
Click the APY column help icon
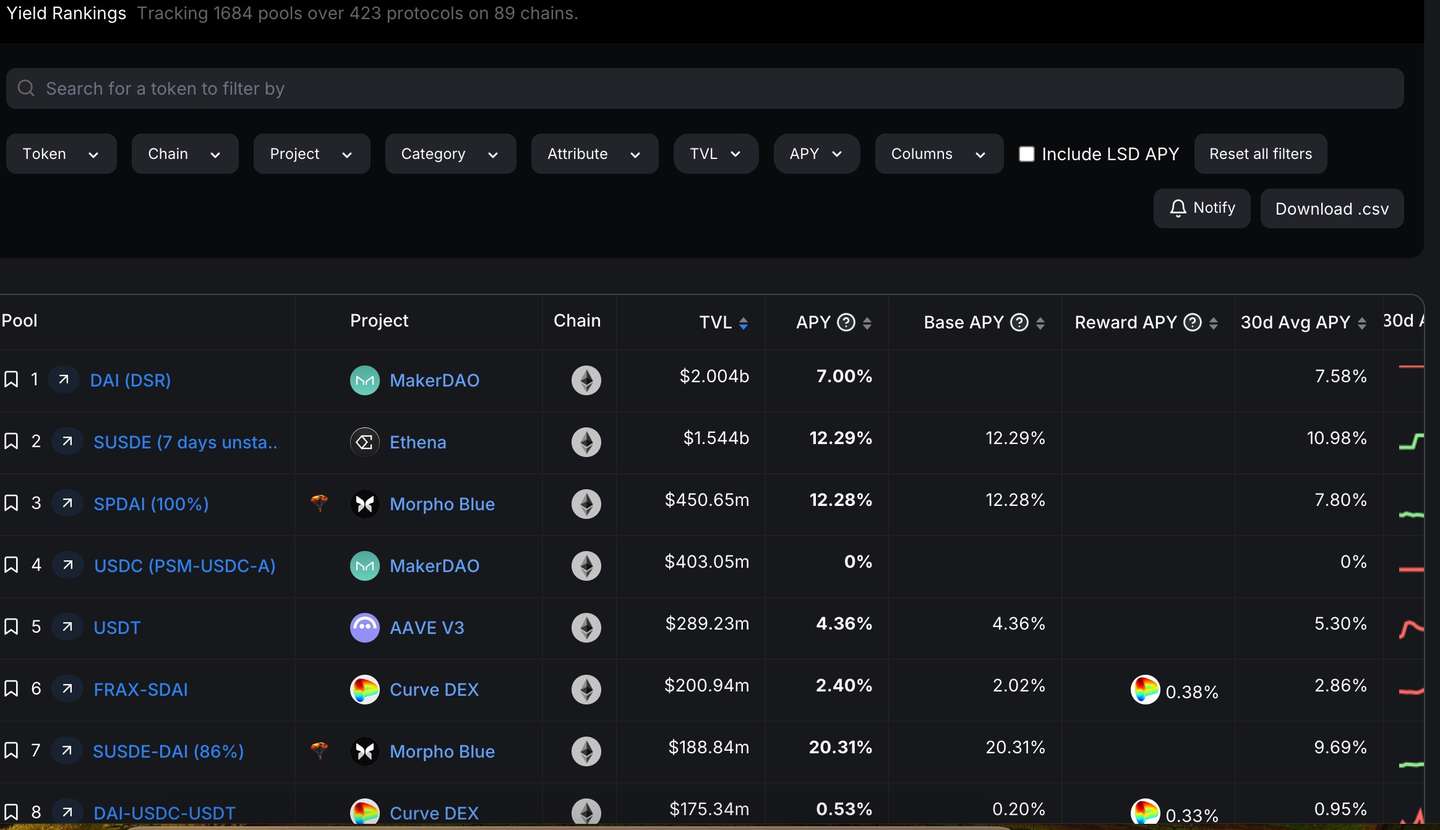[x=846, y=322]
